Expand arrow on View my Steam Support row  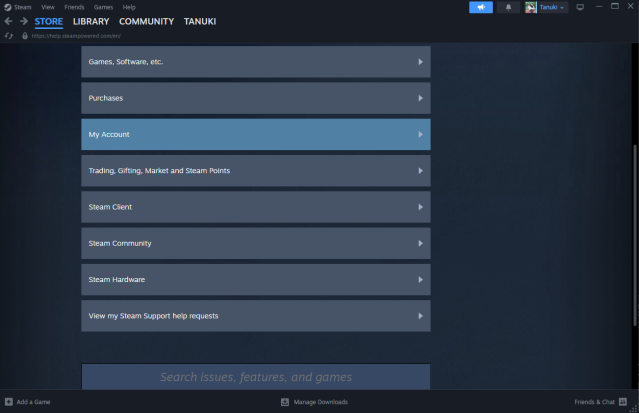click(x=421, y=316)
